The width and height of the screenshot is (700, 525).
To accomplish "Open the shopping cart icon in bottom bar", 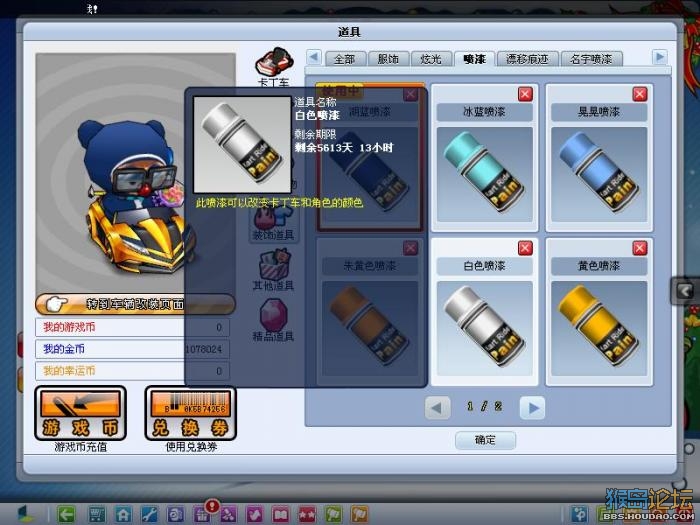I will tap(96, 514).
